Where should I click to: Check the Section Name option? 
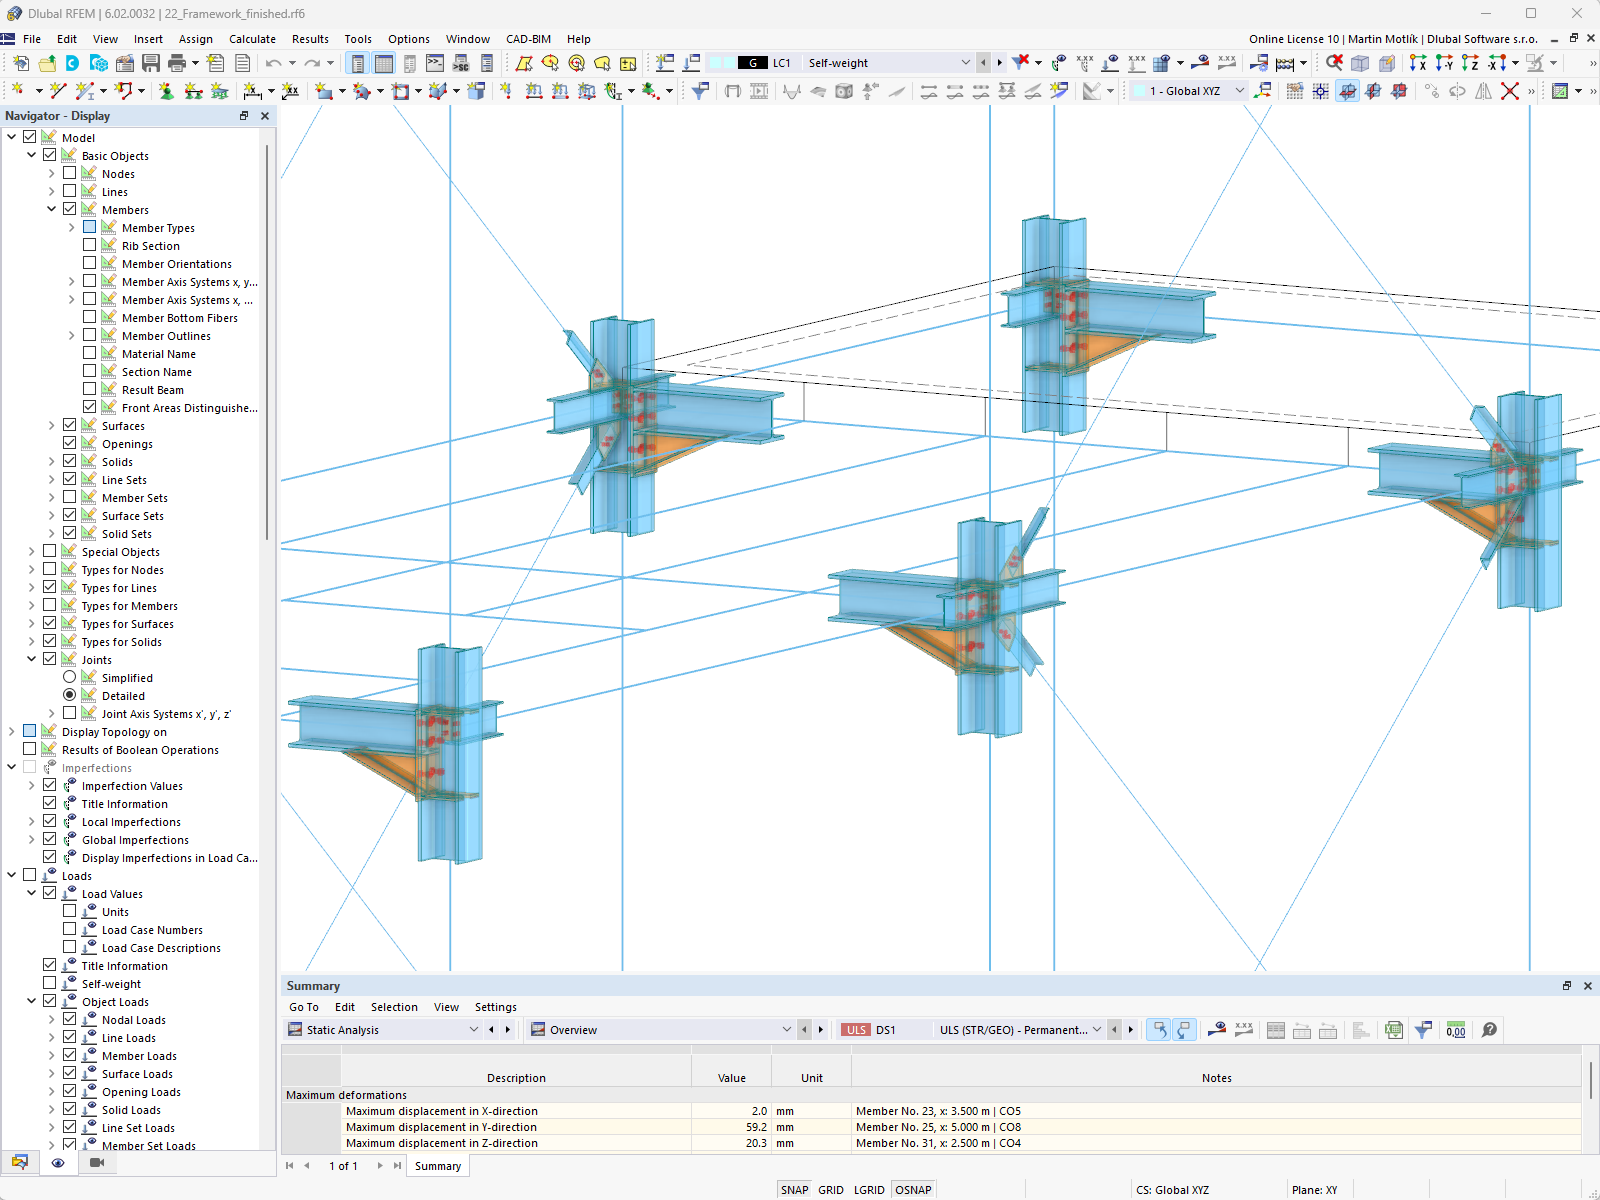tap(90, 371)
